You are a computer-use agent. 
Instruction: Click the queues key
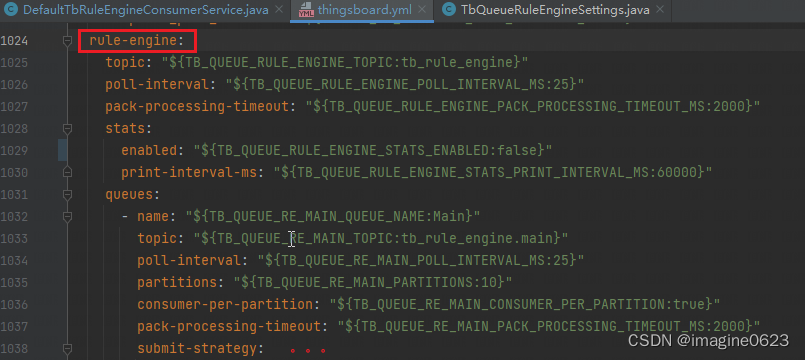point(129,194)
